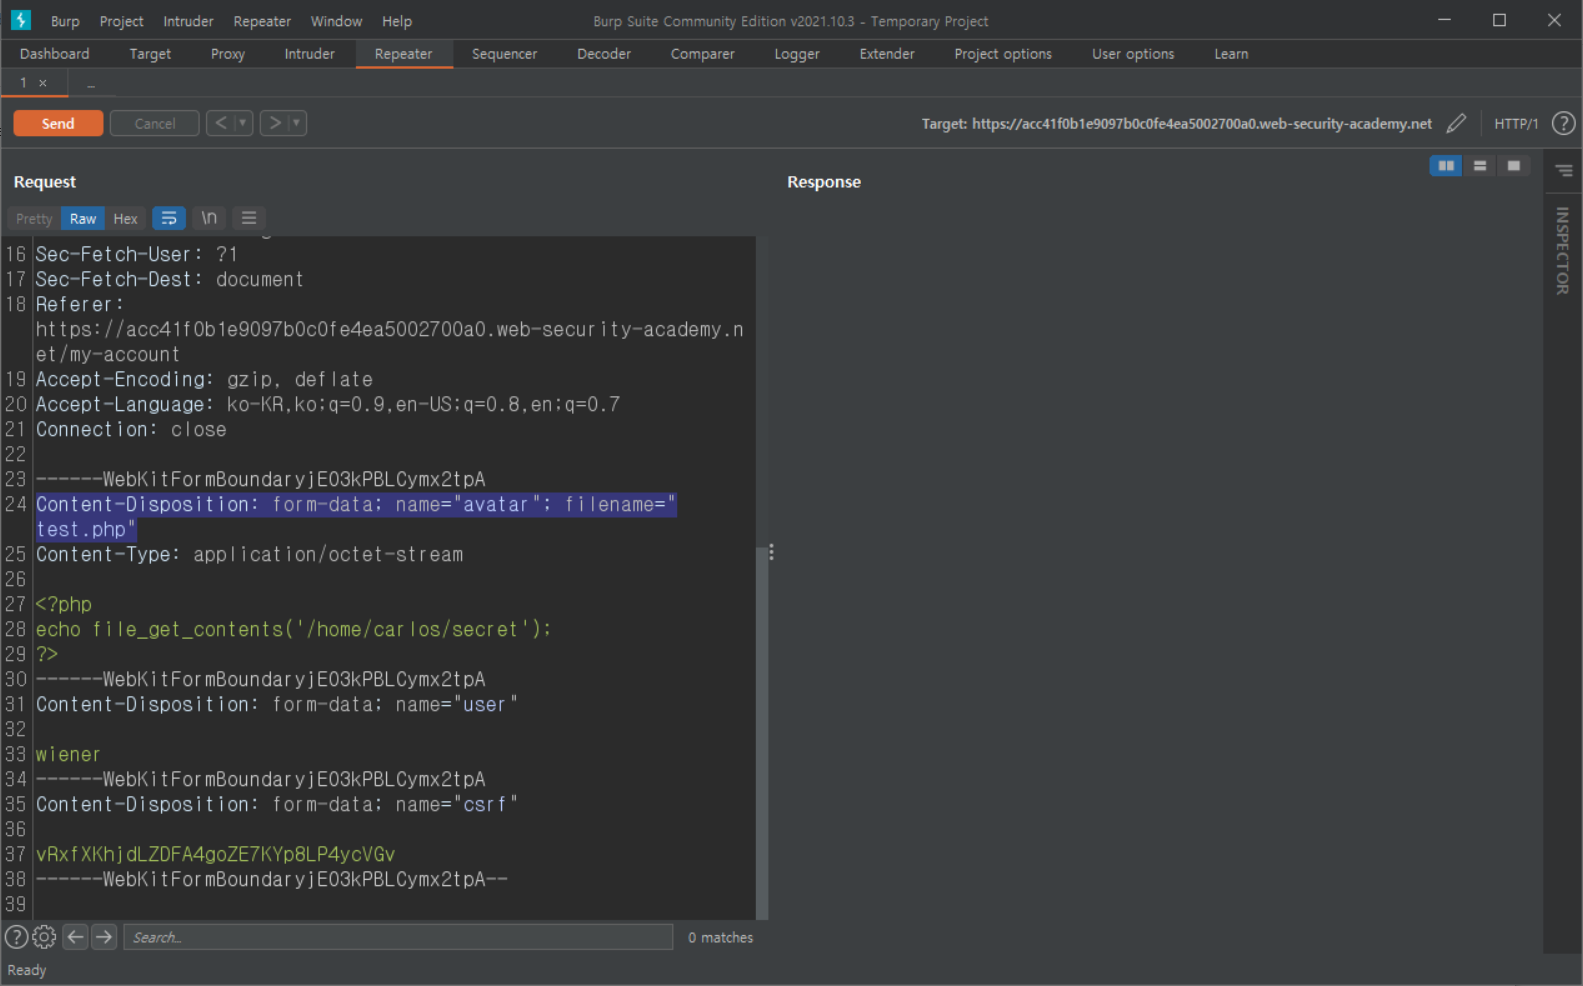This screenshot has width=1583, height=986.
Task: Click the INSPECTOR vertical label
Action: point(1562,250)
